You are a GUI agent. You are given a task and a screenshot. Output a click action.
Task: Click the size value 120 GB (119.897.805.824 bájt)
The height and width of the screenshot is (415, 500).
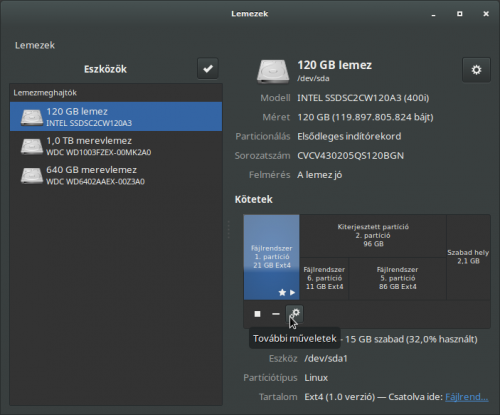(365, 117)
